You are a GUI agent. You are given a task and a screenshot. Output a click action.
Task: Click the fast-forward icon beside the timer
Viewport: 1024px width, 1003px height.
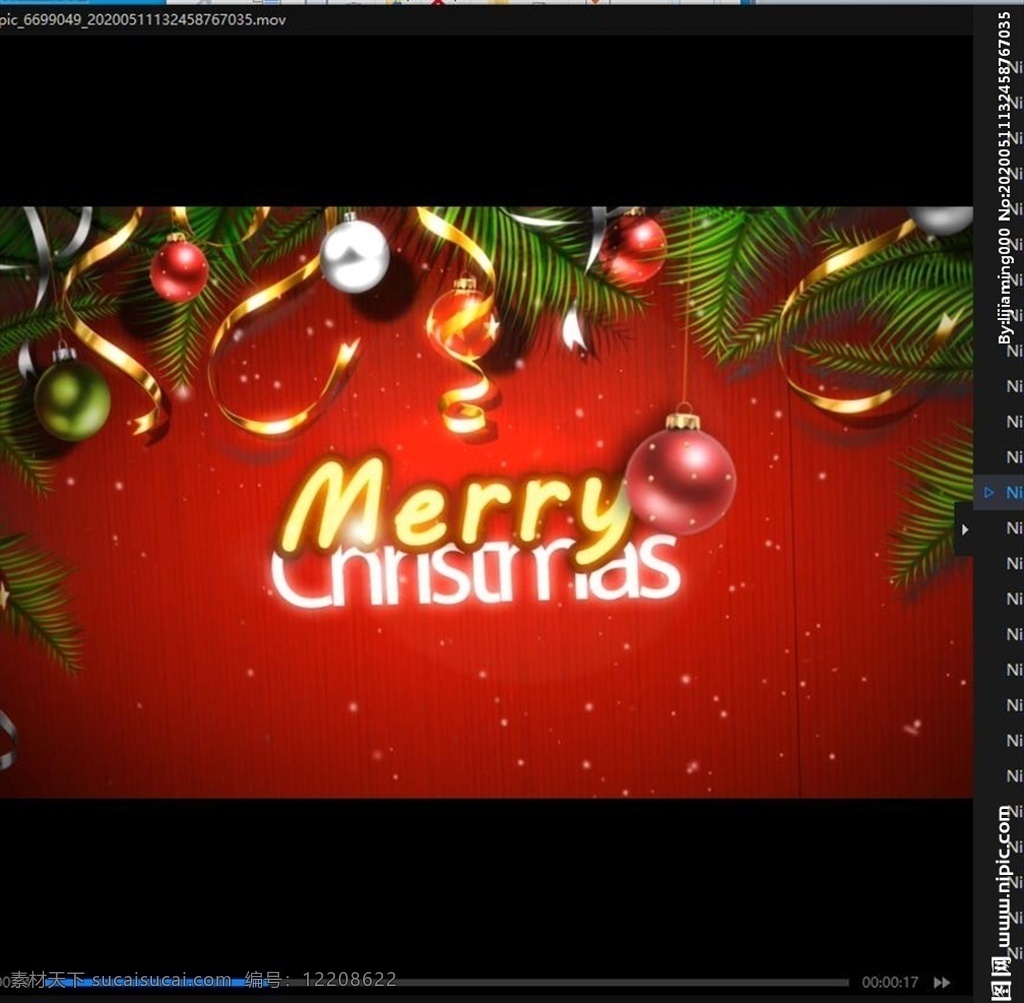click(942, 982)
